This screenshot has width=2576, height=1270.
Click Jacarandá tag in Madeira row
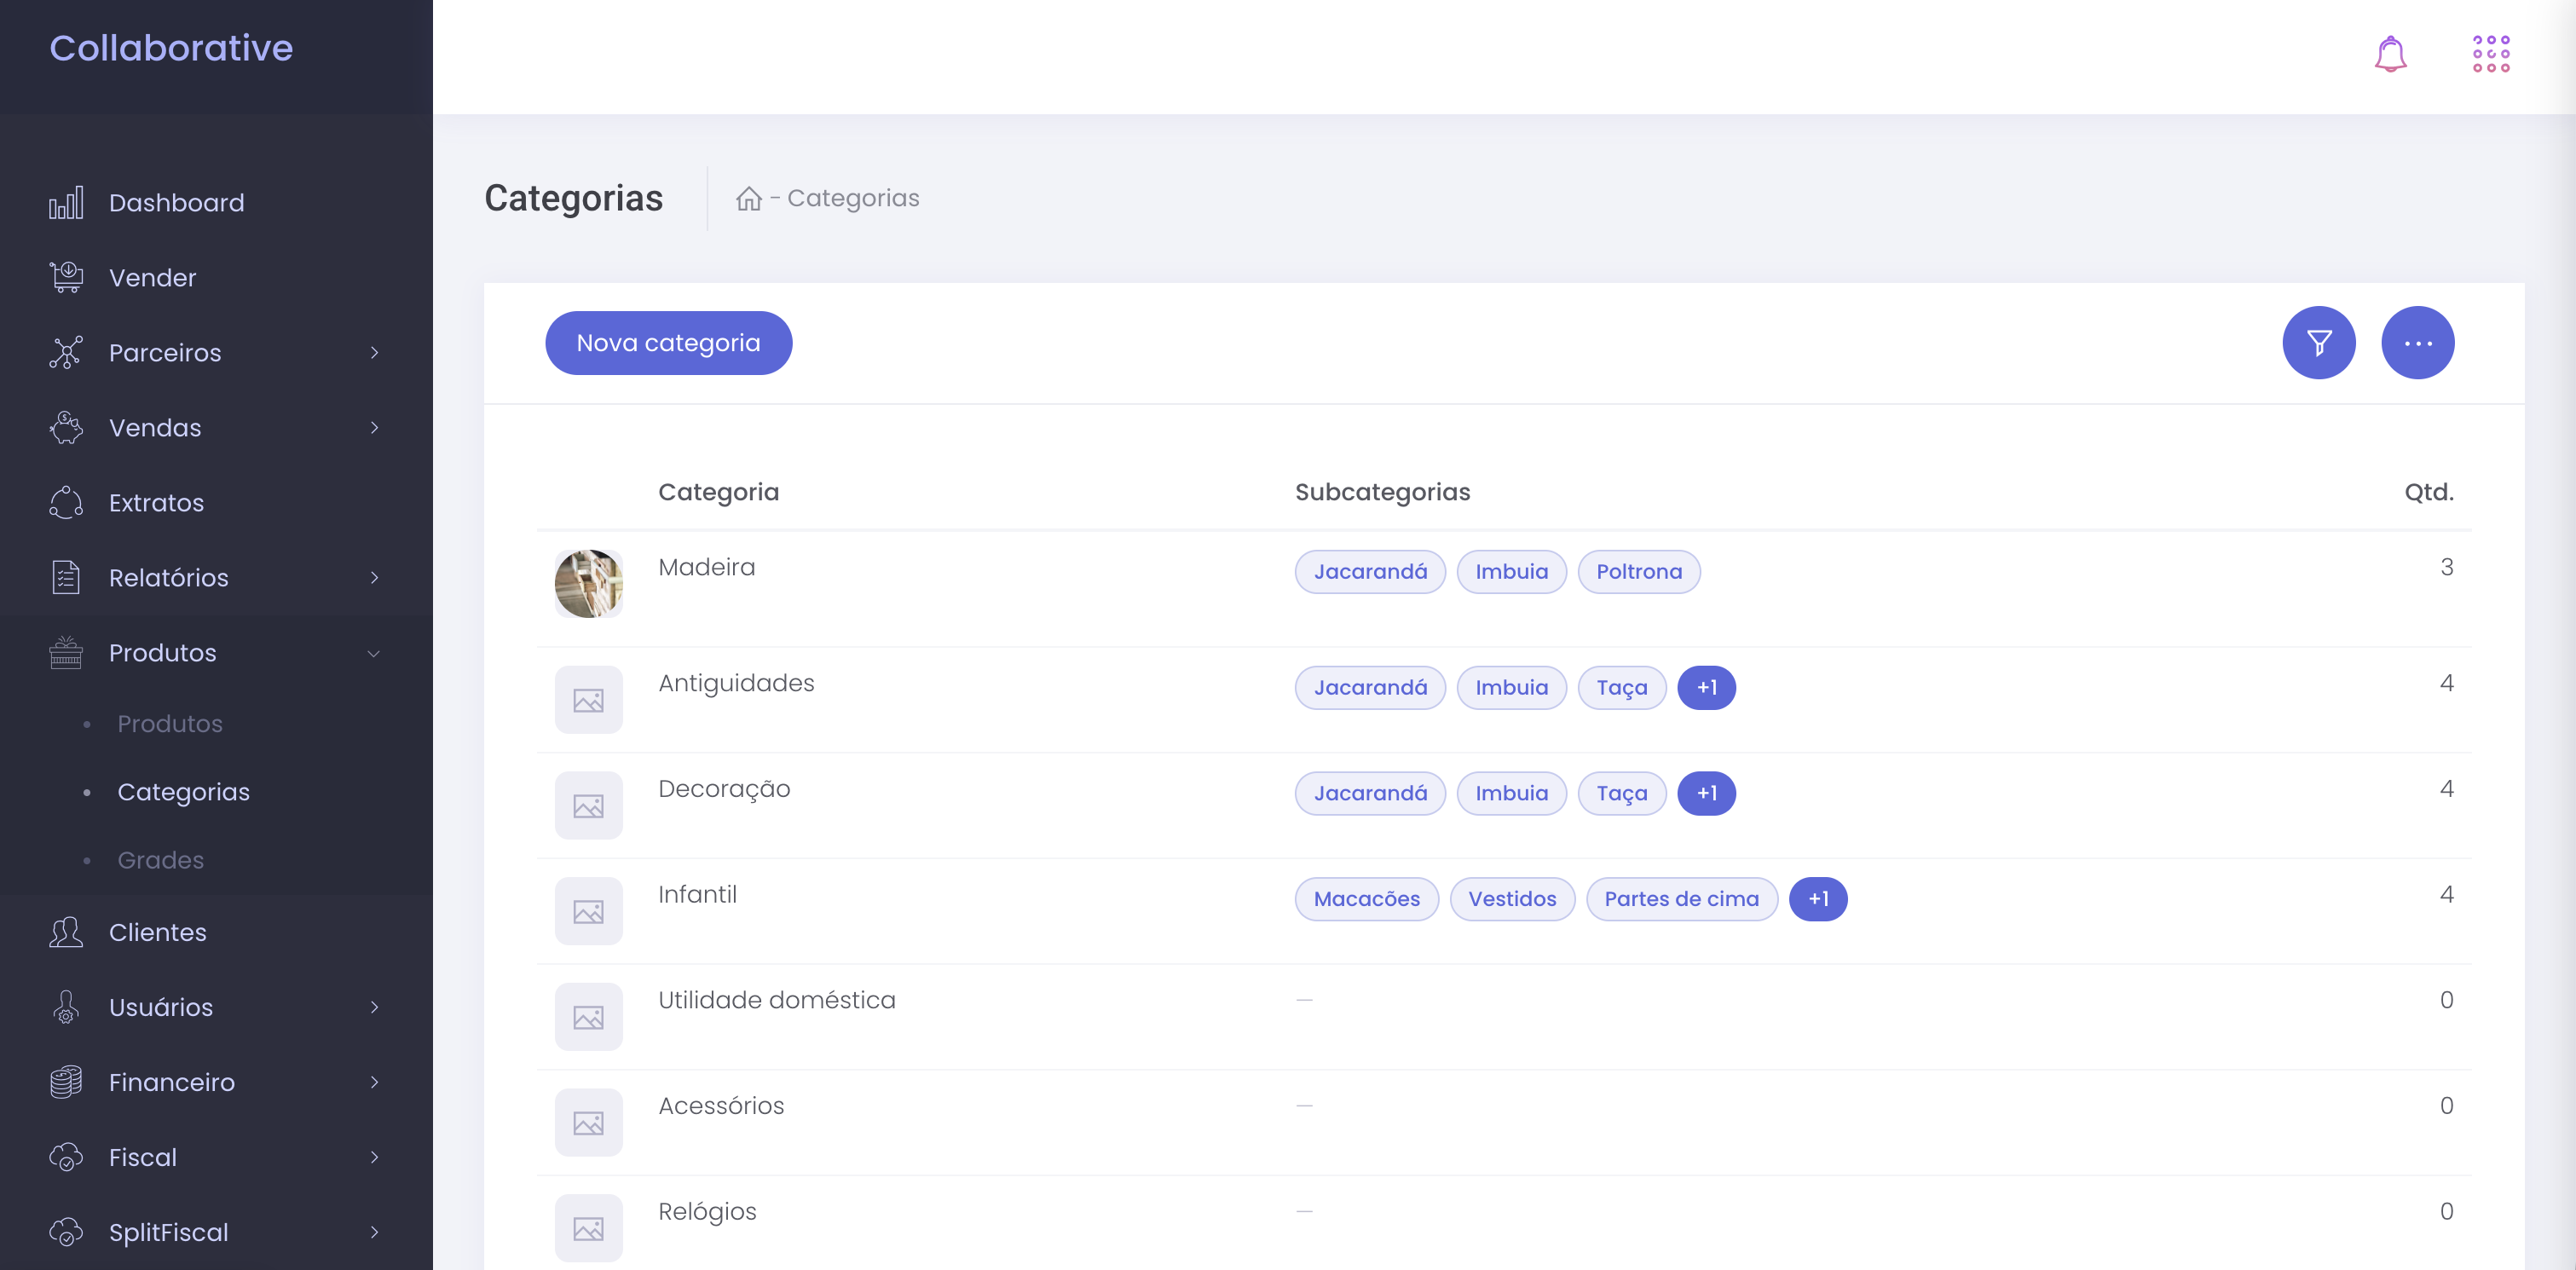coord(1370,572)
